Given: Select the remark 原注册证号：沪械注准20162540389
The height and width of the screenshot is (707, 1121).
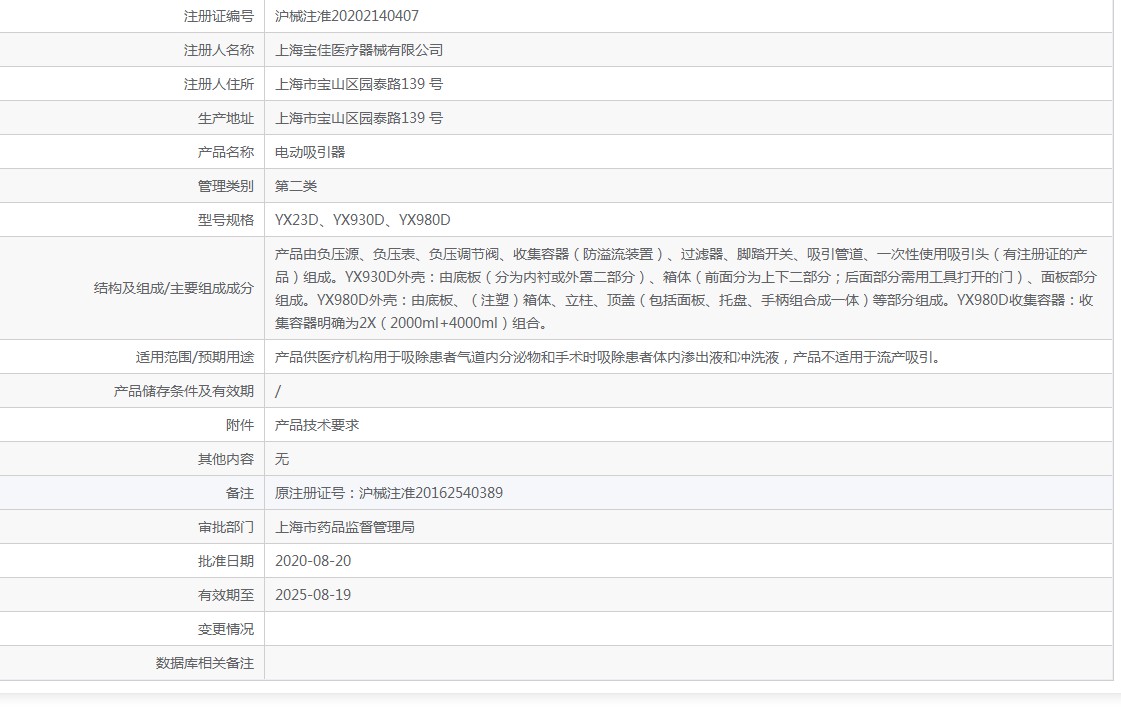Looking at the screenshot, I should 389,493.
